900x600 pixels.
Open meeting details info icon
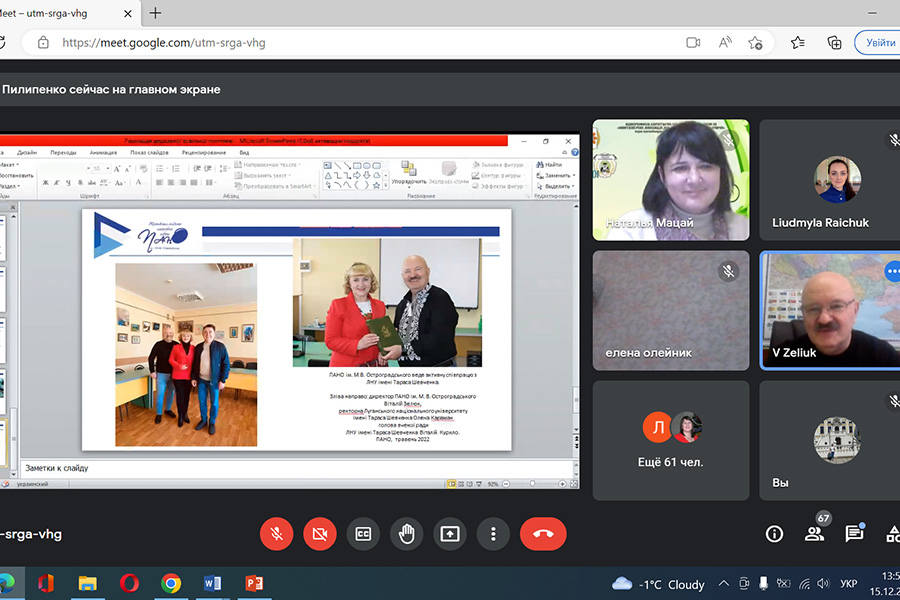point(774,534)
